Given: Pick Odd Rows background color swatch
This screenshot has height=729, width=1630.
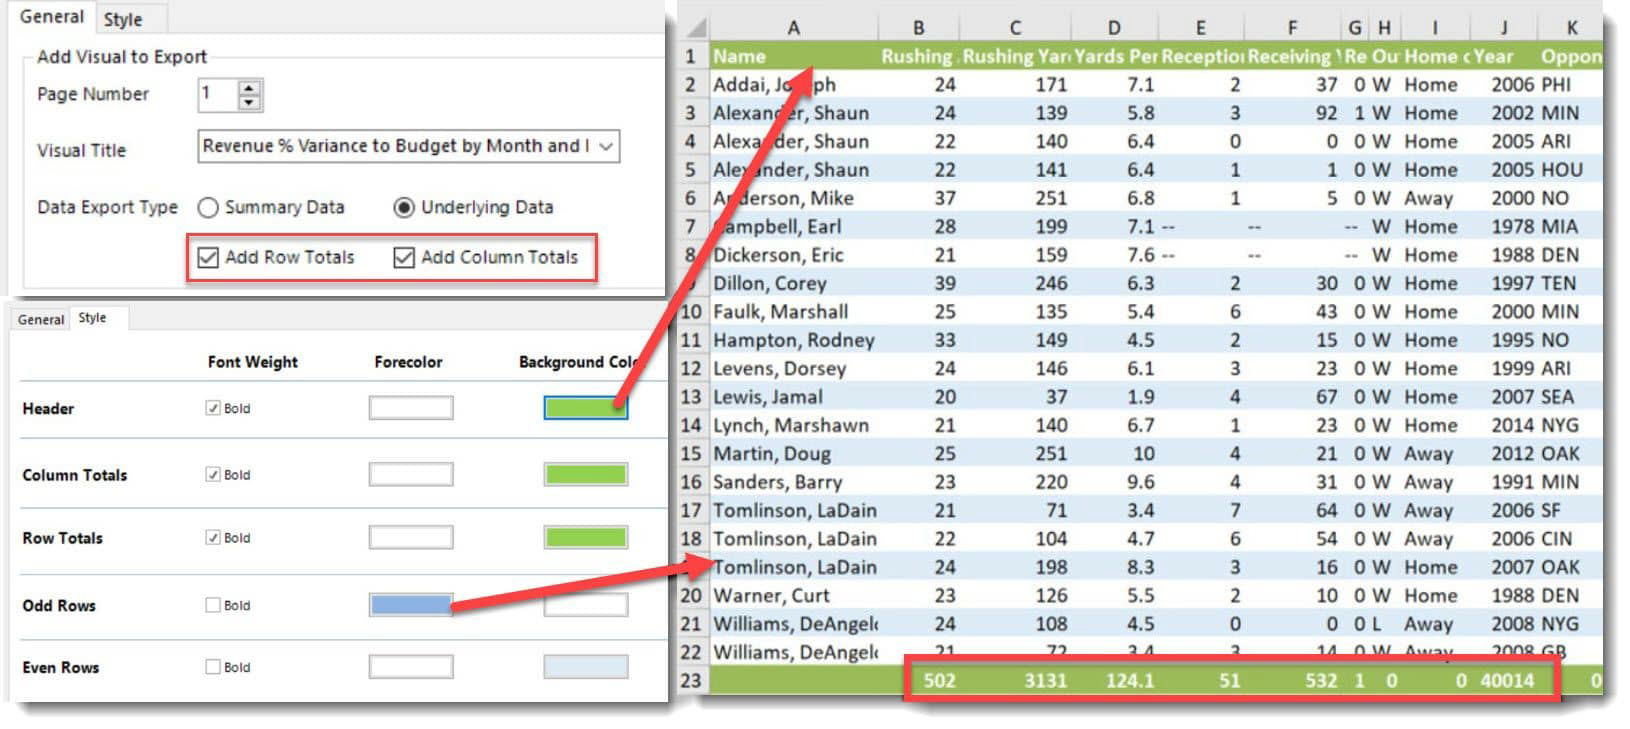Looking at the screenshot, I should point(586,605).
